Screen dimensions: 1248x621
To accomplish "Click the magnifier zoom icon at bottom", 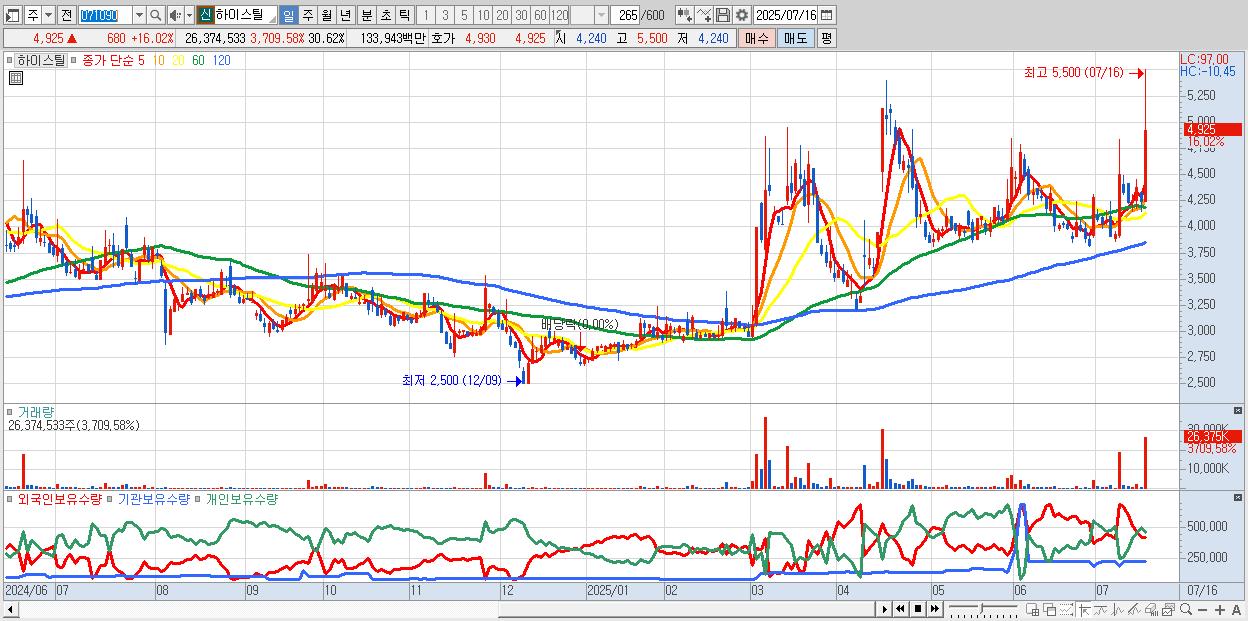I will pos(1186,610).
